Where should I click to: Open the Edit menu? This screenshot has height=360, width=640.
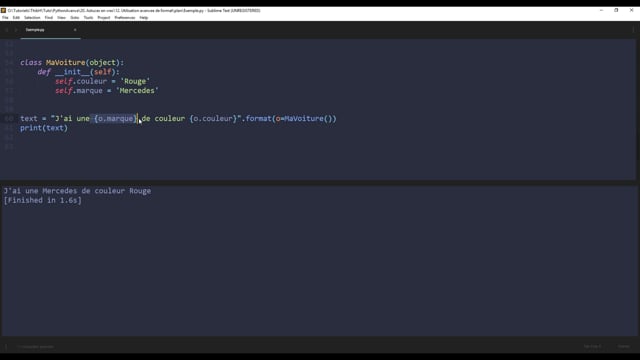tap(16, 18)
